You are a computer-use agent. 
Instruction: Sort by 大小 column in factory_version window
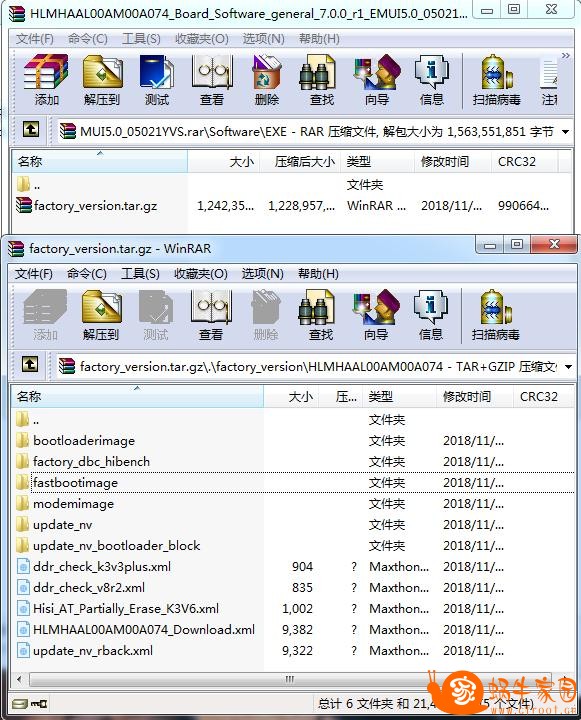tap(291, 397)
